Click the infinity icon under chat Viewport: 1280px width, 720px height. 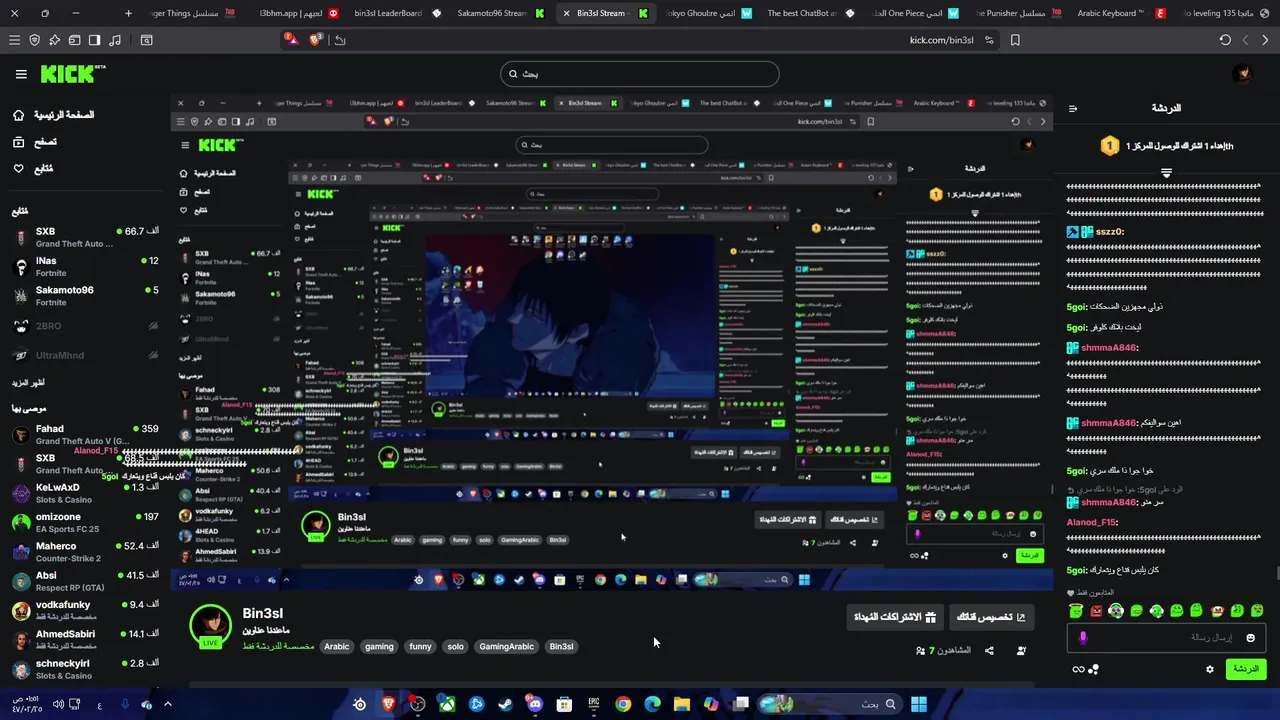point(1078,669)
